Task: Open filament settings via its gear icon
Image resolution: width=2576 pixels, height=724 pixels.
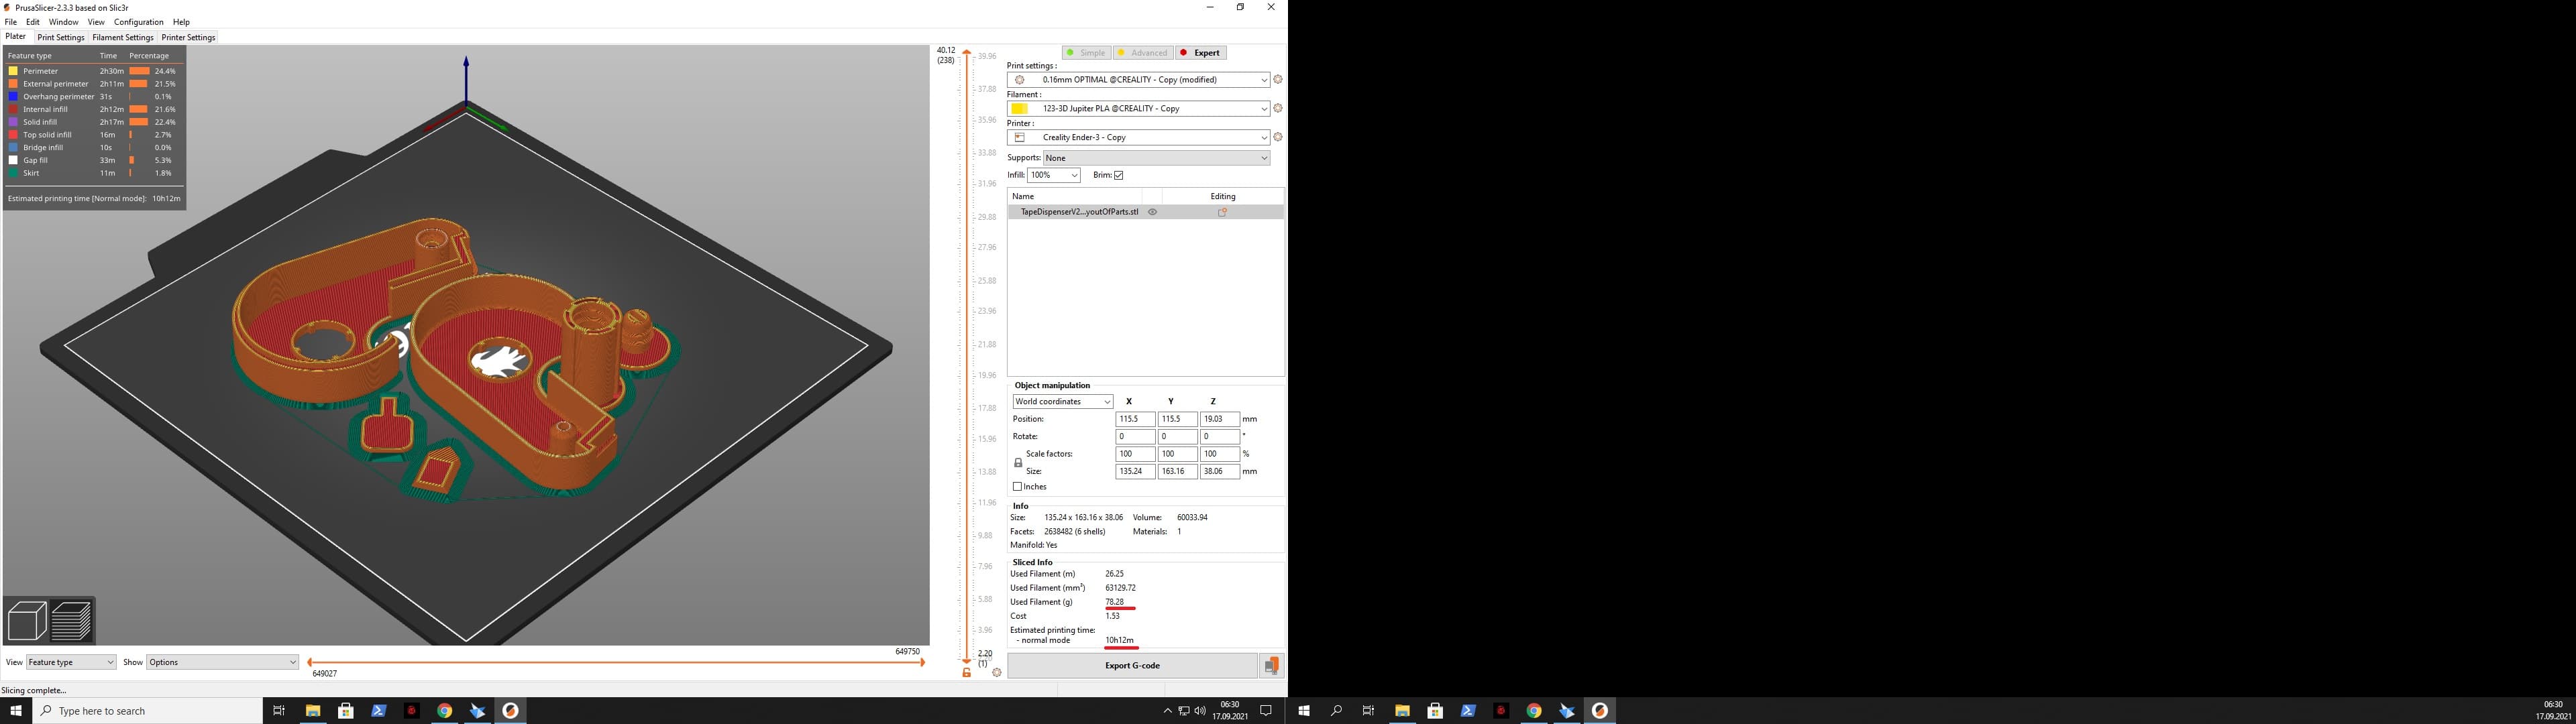Action: pyautogui.click(x=1277, y=108)
